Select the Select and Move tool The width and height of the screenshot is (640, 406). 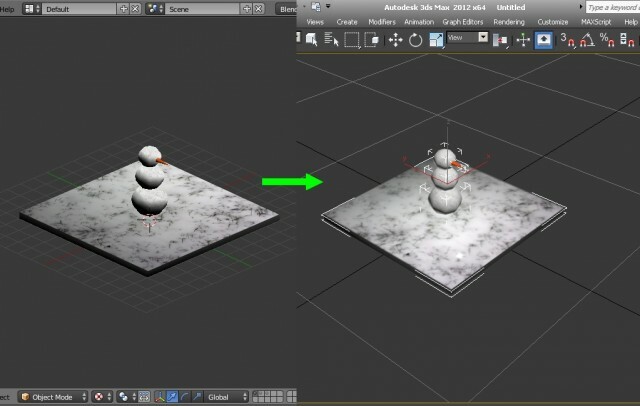395,40
